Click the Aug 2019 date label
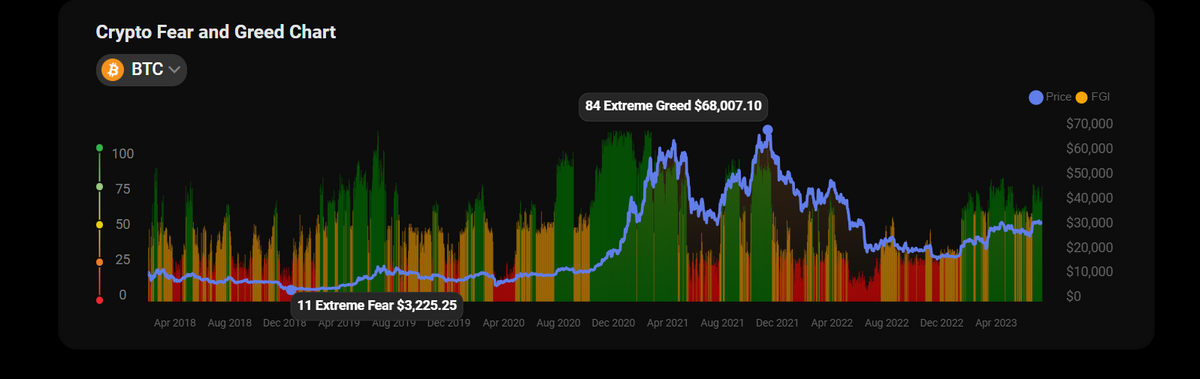Viewport: 1200px width, 379px height. pyautogui.click(x=394, y=323)
